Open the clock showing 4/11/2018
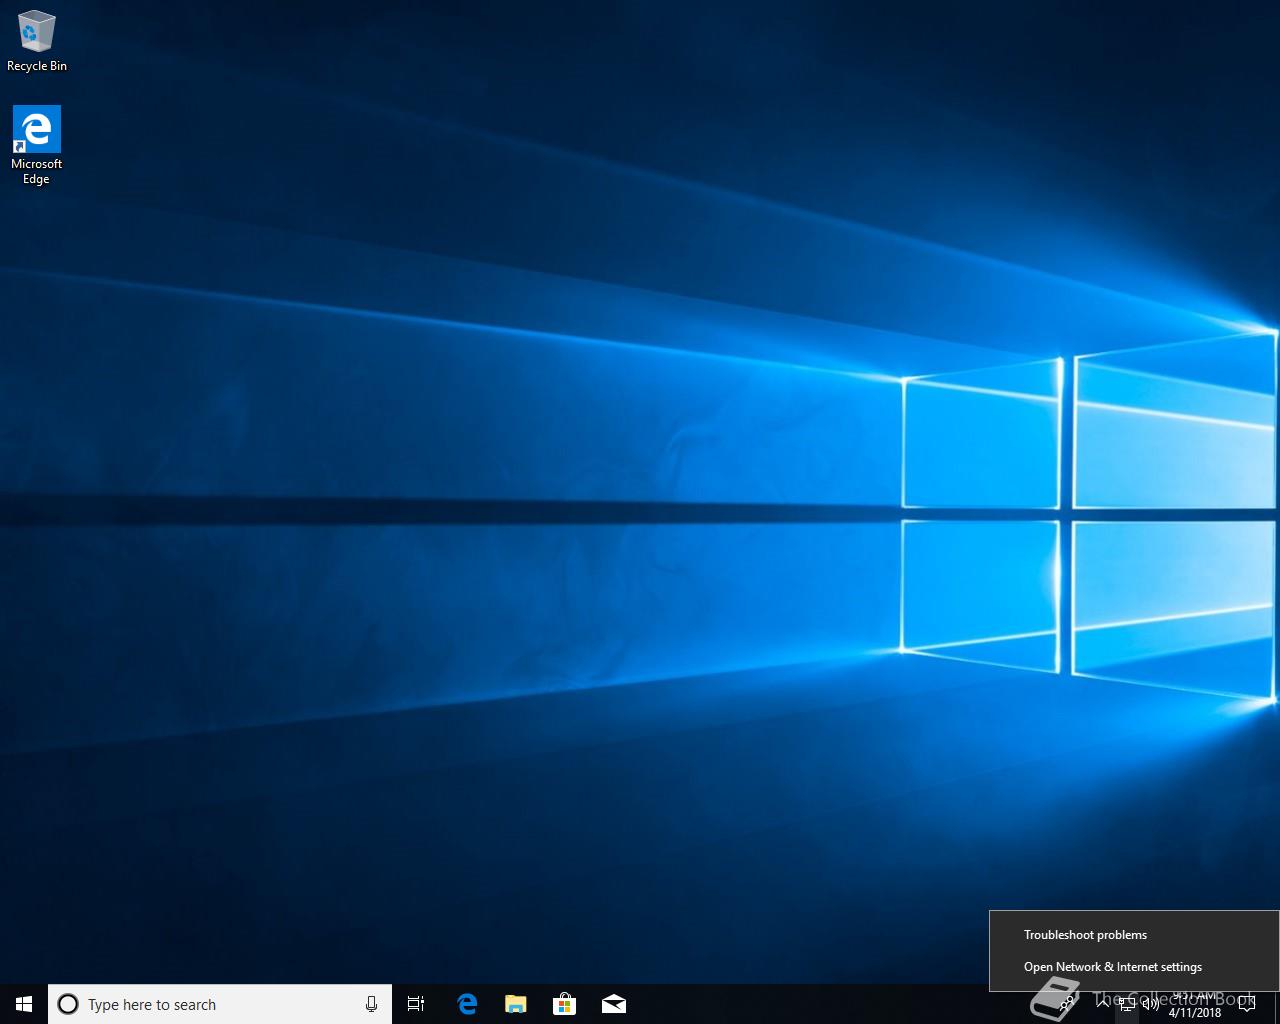1280x1024 pixels. (x=1195, y=1004)
